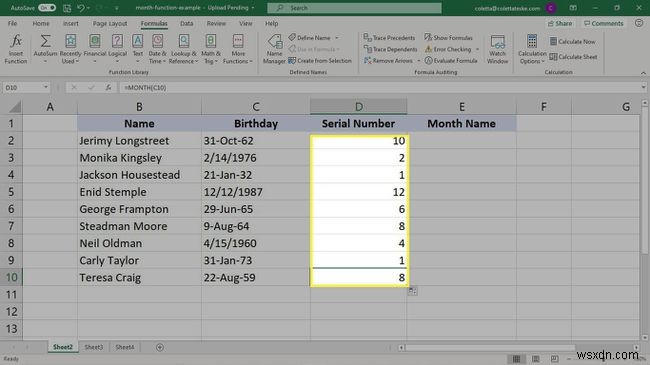Collapse the ribbon
The width and height of the screenshot is (650, 365).
[x=643, y=73]
